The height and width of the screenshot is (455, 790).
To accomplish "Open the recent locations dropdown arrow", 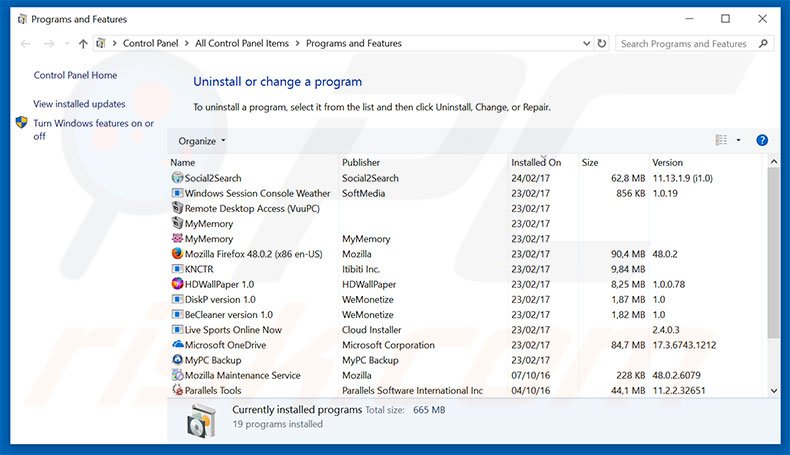I will [67, 44].
